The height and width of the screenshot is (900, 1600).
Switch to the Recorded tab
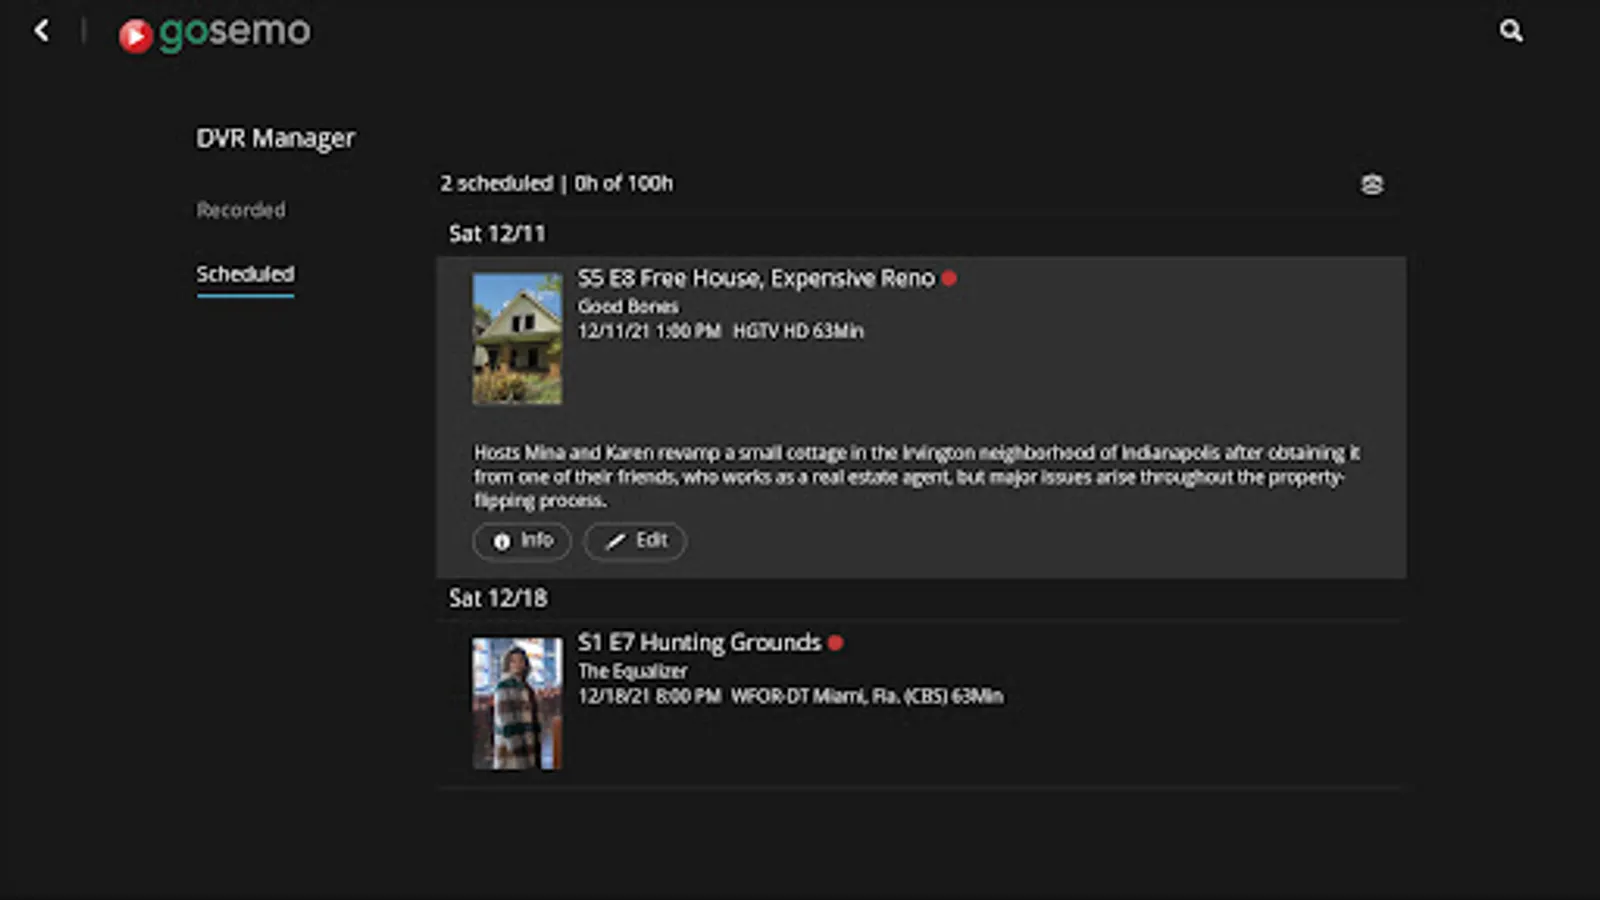click(241, 210)
